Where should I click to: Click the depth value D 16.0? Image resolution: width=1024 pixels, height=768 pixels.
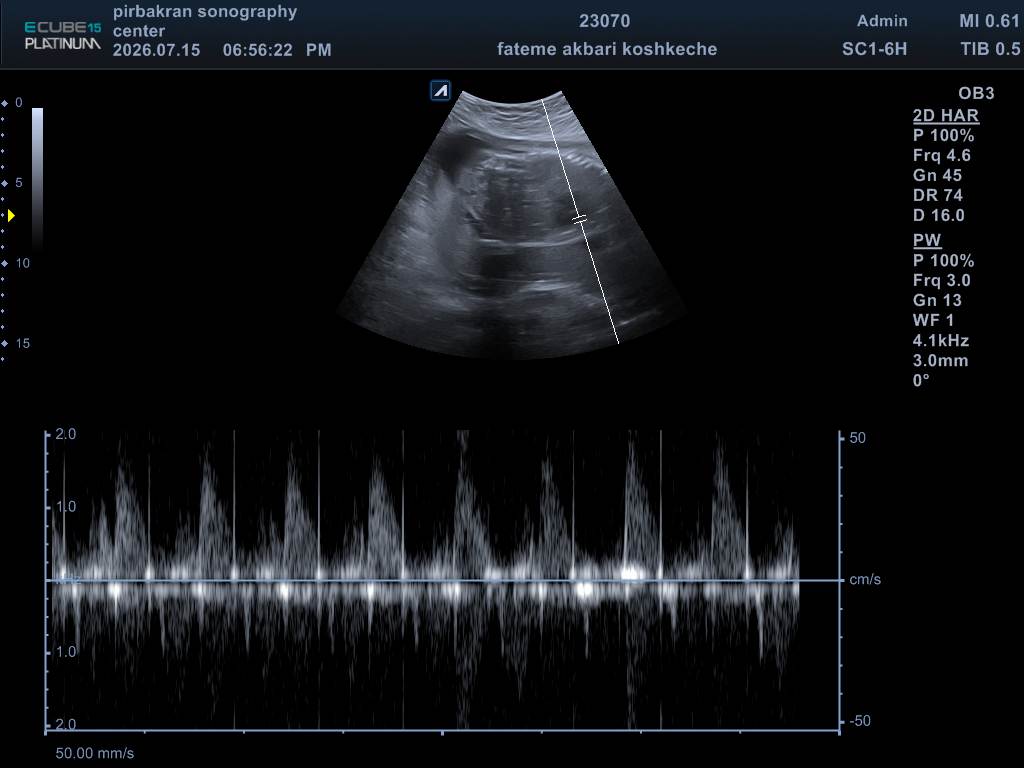938,216
